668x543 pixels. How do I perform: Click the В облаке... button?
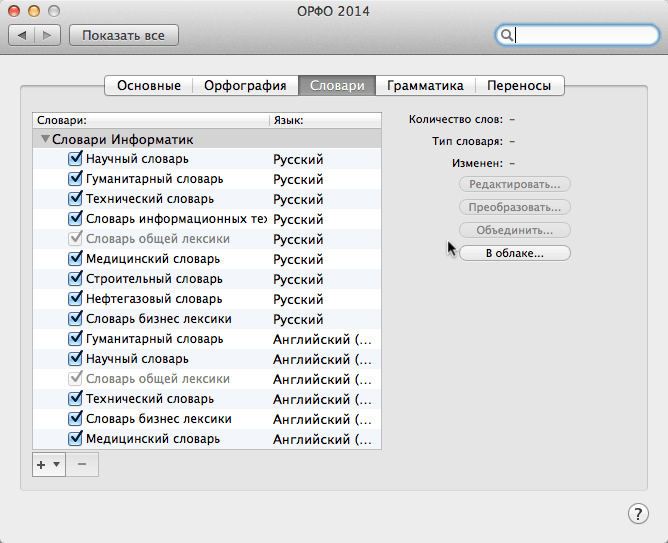pyautogui.click(x=515, y=253)
